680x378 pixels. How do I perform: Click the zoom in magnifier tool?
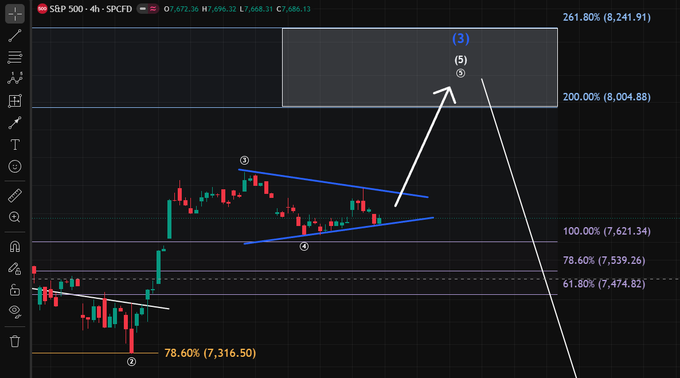coord(15,217)
